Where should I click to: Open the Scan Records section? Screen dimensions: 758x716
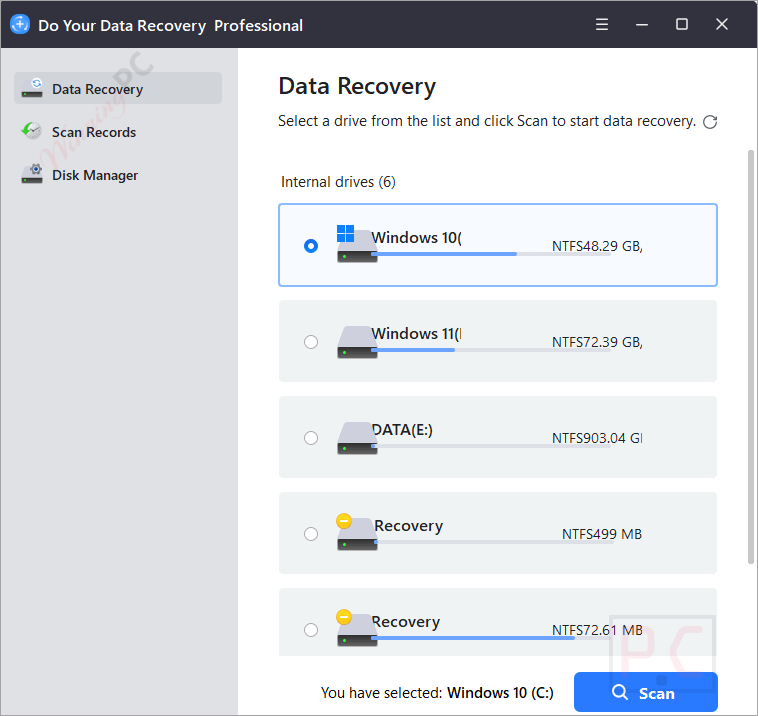pos(118,132)
